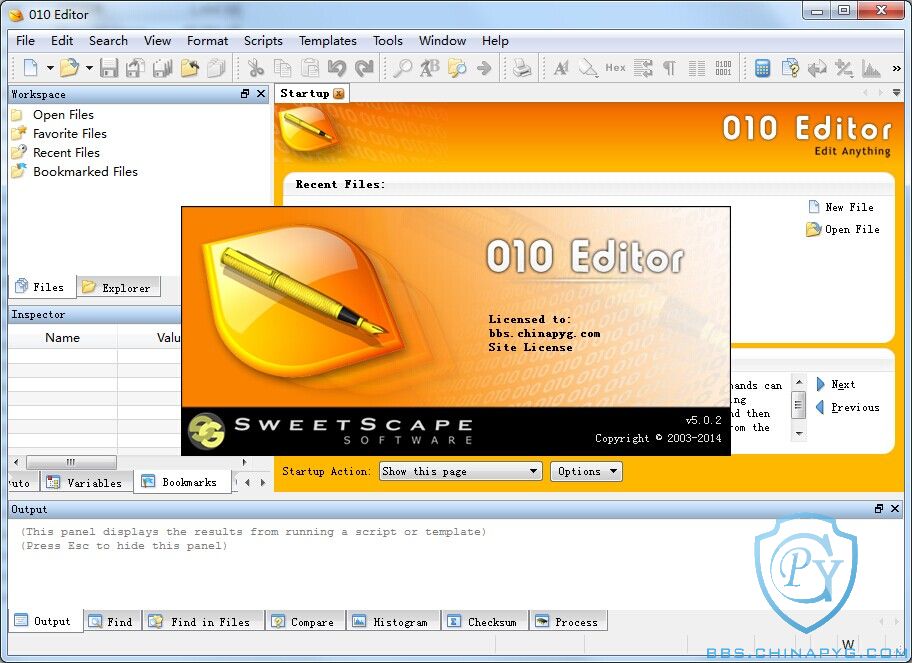Click the Compare files toolbar icon
Image resolution: width=912 pixels, height=663 pixels.
[790, 68]
